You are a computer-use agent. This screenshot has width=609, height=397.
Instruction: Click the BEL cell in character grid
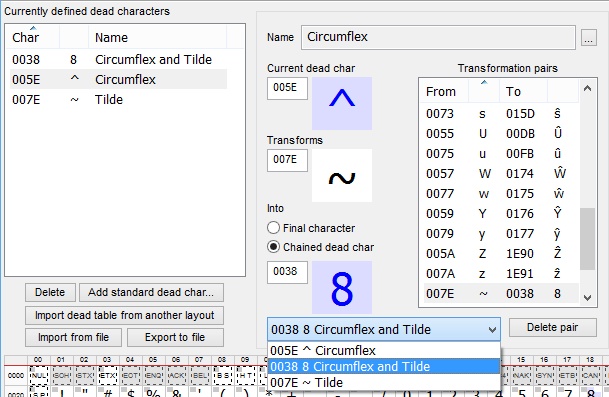tap(199, 376)
